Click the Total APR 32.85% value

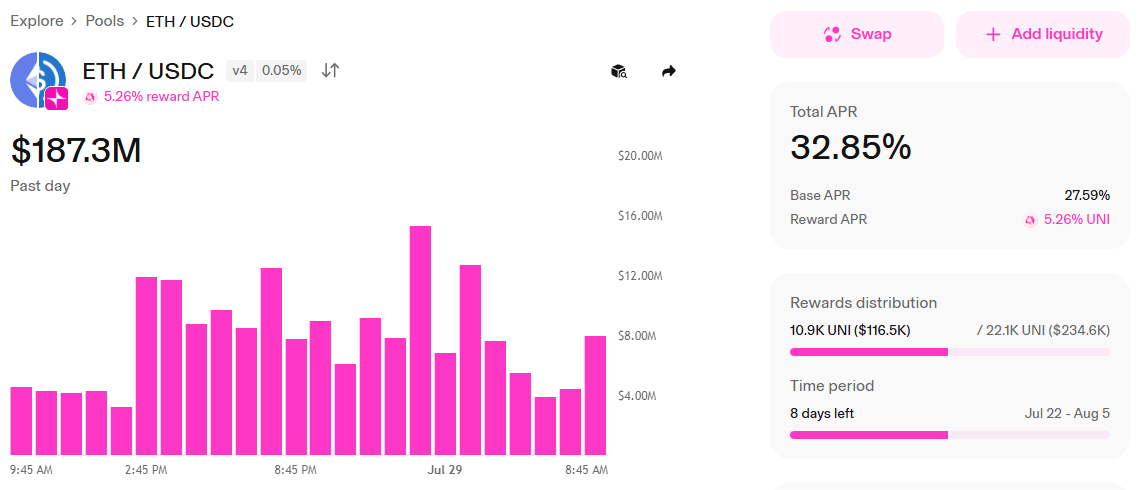coord(851,148)
